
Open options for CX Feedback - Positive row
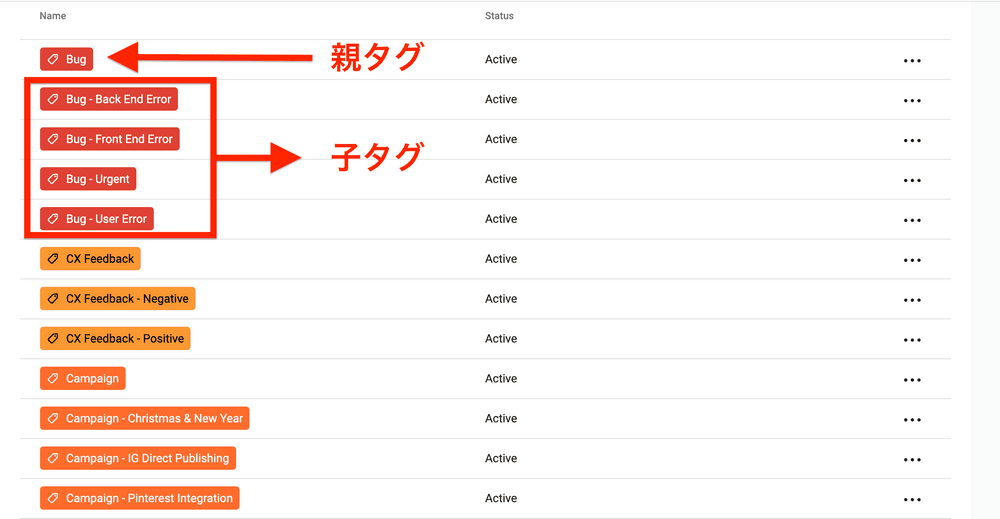(x=911, y=340)
